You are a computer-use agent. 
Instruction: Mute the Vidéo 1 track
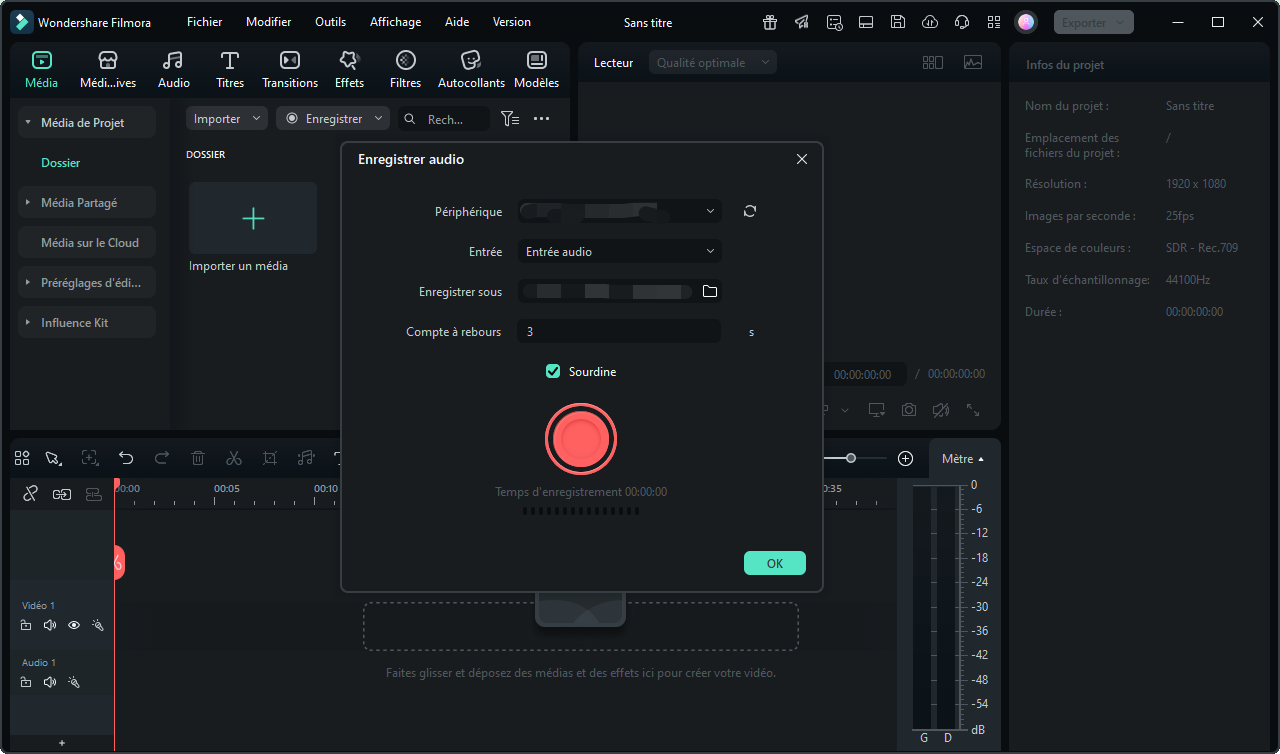50,625
